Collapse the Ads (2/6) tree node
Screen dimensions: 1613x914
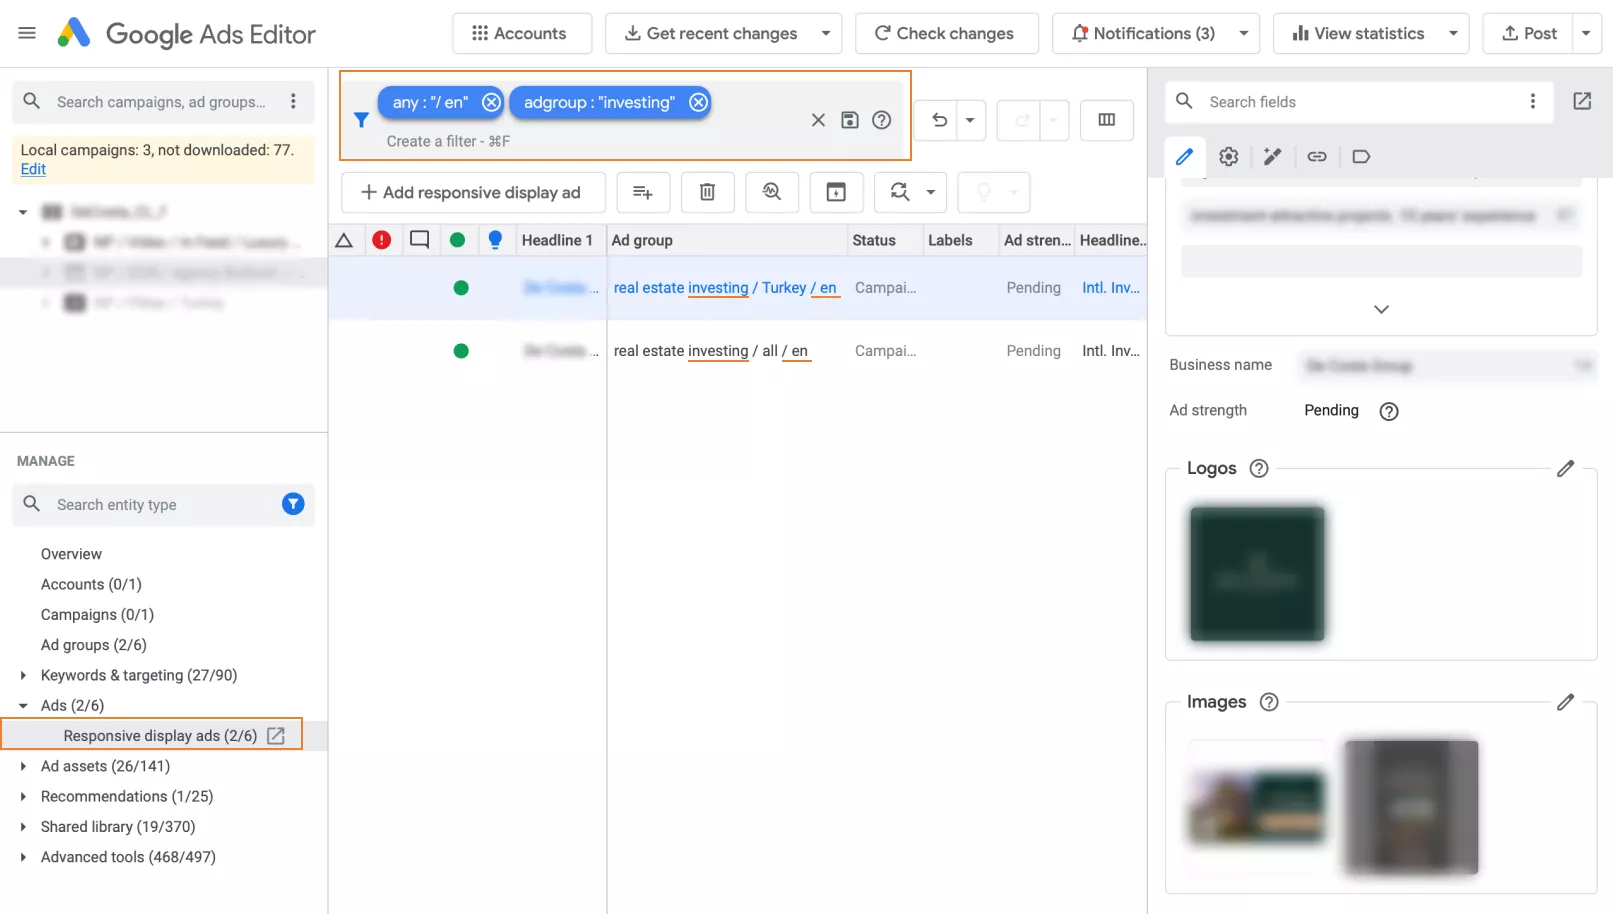tap(23, 706)
